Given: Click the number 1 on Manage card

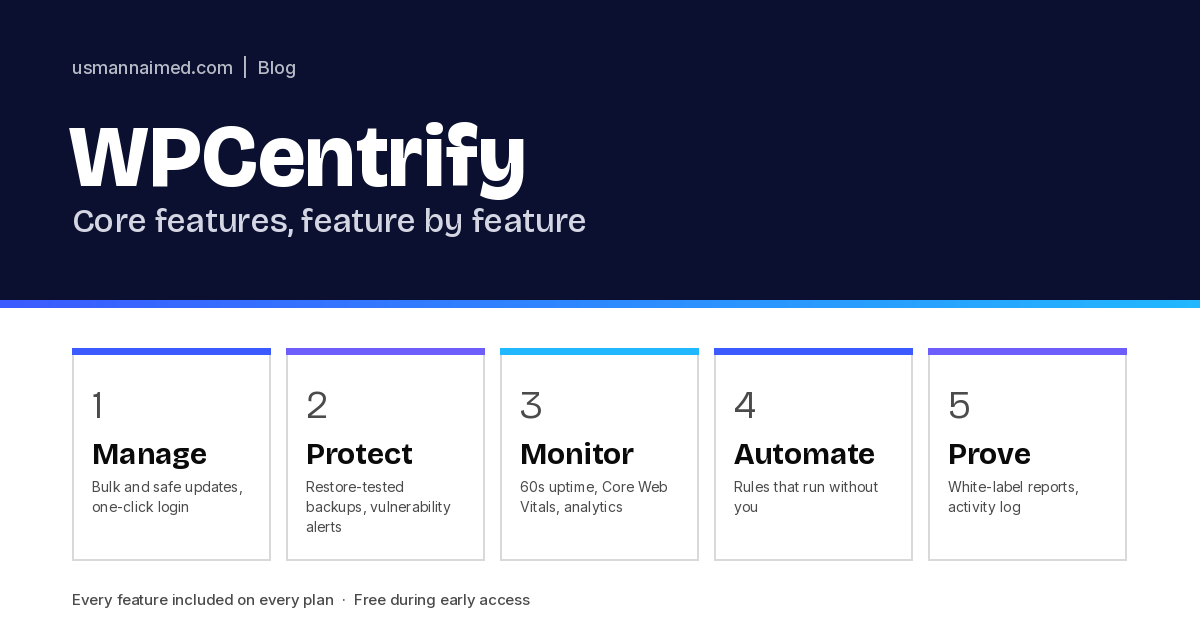Looking at the screenshot, I should tap(97, 405).
